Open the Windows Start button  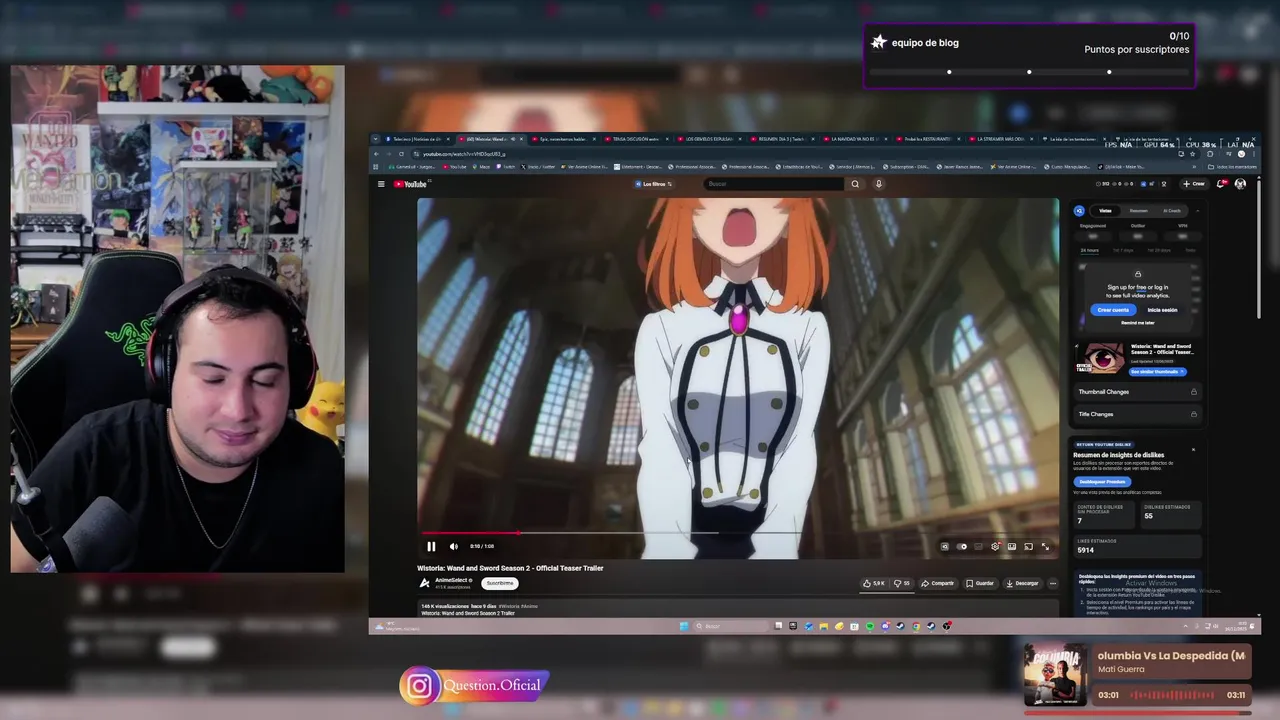point(684,626)
